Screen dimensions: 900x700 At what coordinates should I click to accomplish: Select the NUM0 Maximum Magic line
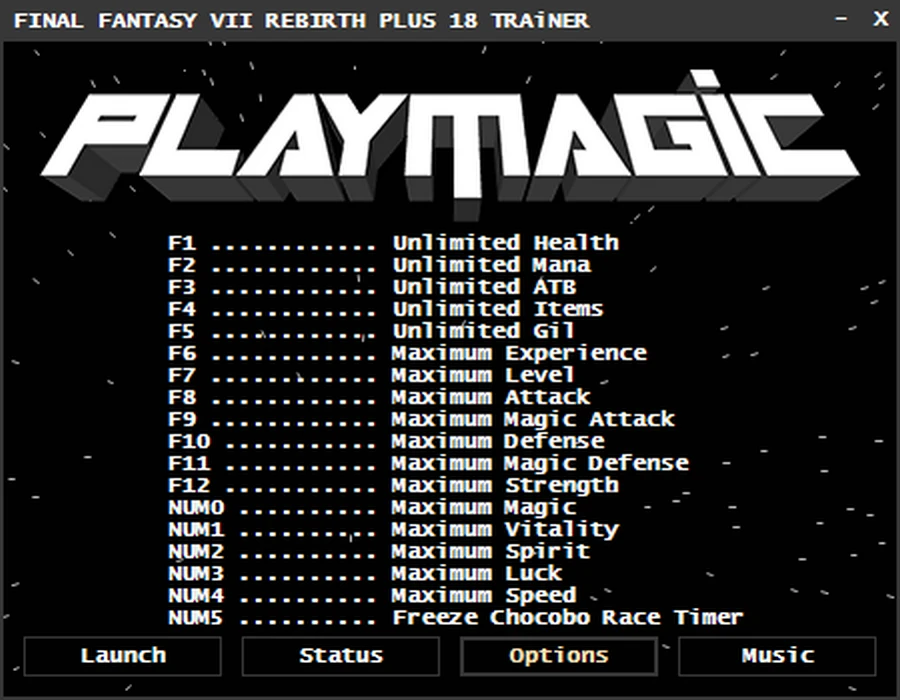click(x=372, y=508)
